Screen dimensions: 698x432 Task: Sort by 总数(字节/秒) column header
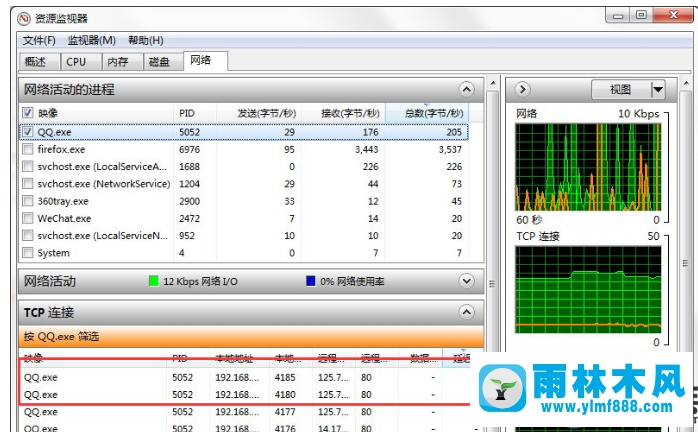coord(427,113)
